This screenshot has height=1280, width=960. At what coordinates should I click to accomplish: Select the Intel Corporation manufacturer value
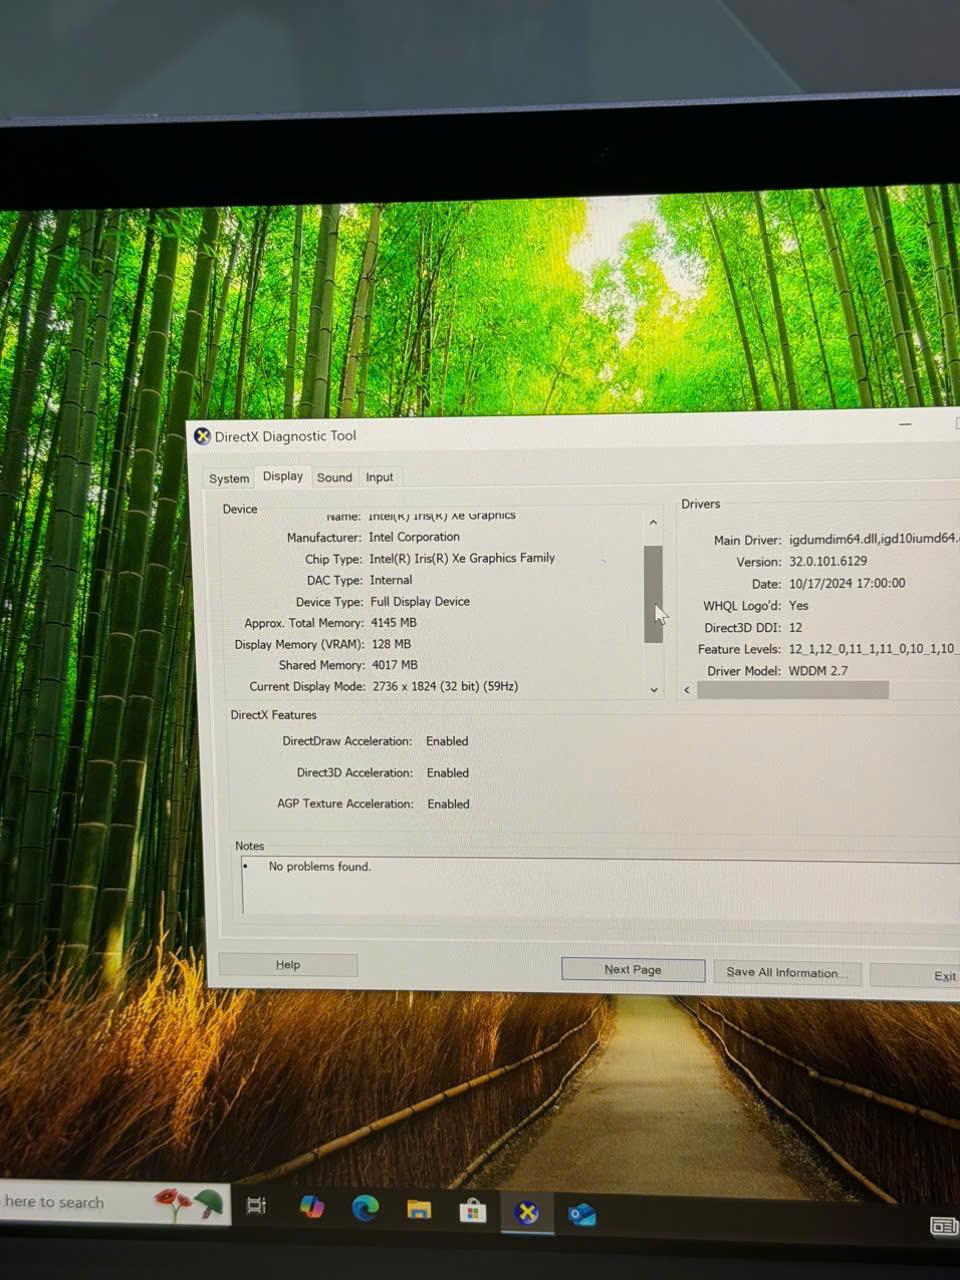(414, 537)
